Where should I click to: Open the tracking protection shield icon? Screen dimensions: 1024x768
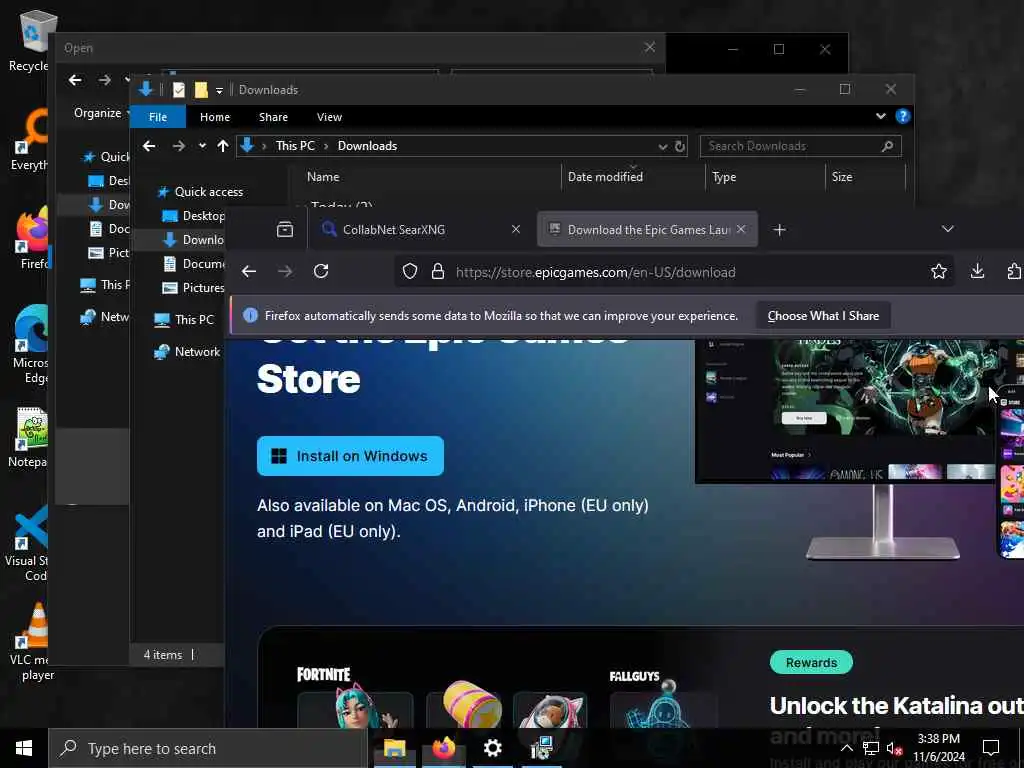click(409, 272)
